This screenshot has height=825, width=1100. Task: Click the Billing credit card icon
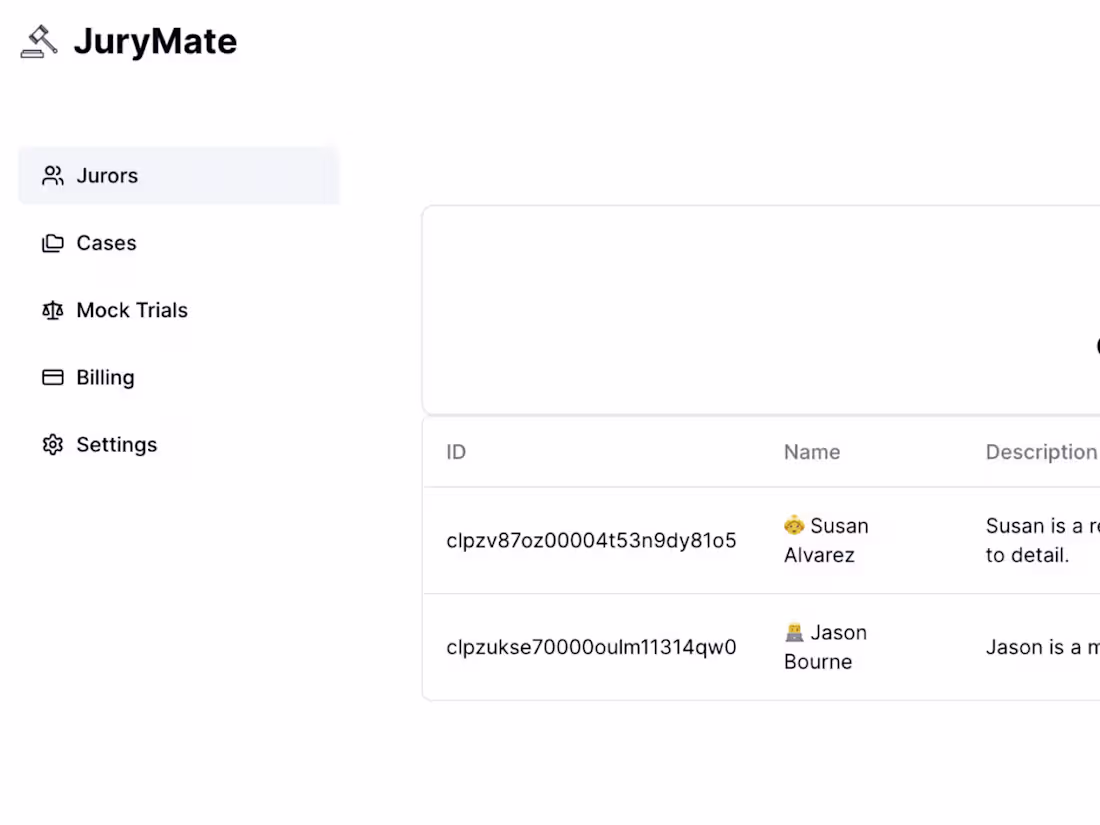pyautogui.click(x=53, y=377)
